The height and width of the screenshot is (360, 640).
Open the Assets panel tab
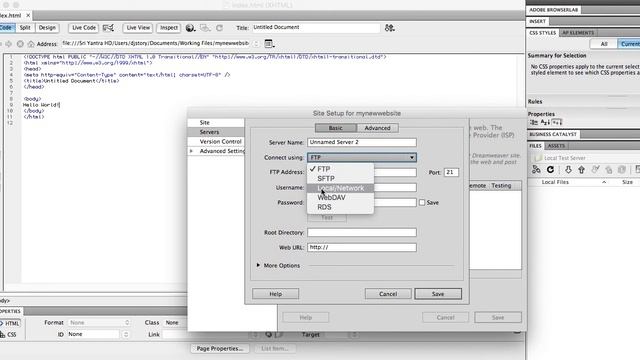556,146
